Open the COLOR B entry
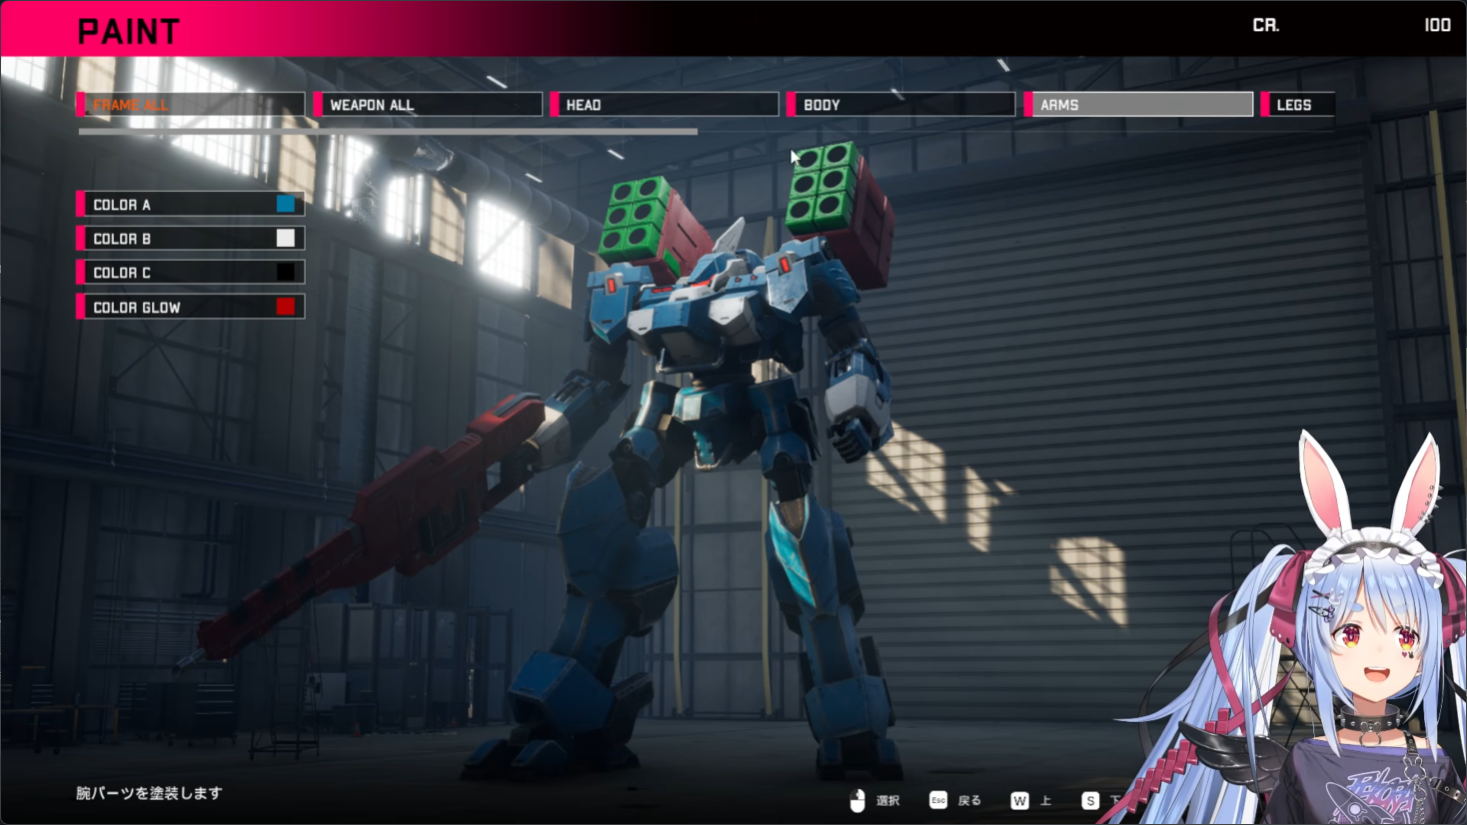Image resolution: width=1467 pixels, height=825 pixels. point(191,238)
